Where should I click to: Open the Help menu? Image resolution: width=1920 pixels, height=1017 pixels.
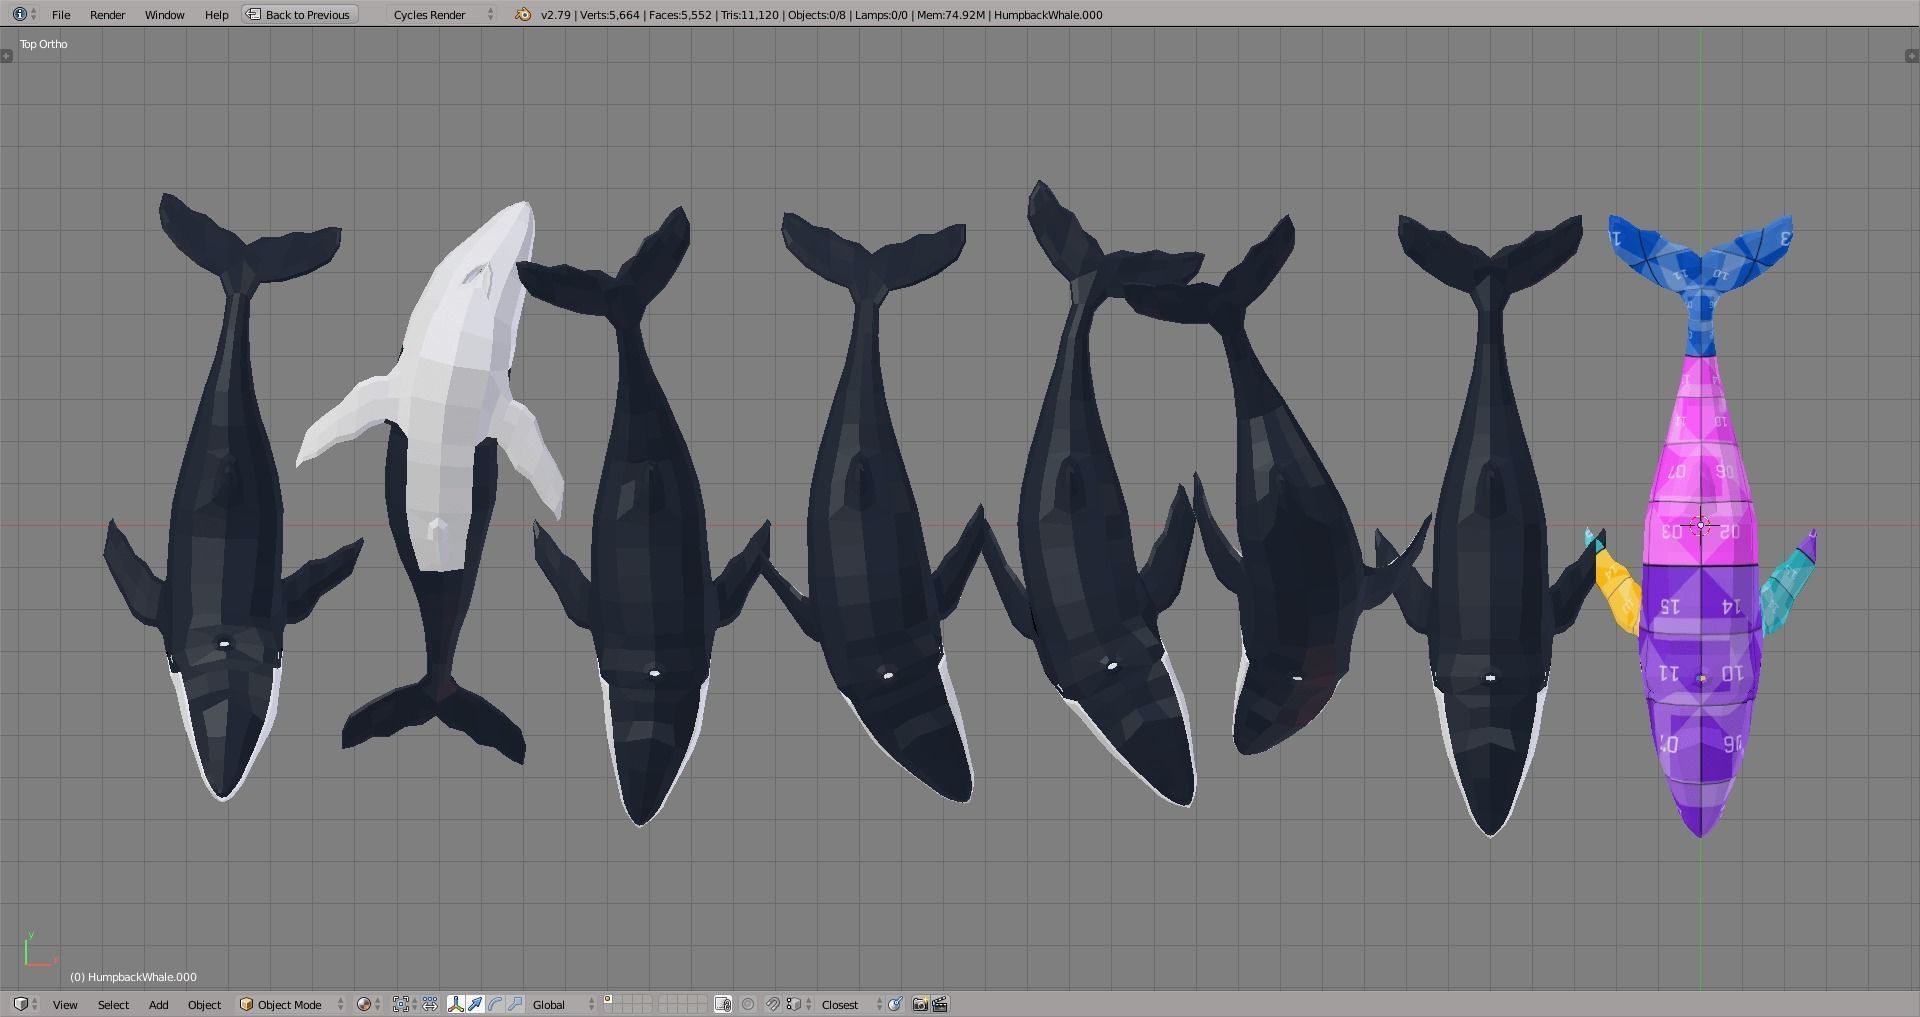pos(216,14)
